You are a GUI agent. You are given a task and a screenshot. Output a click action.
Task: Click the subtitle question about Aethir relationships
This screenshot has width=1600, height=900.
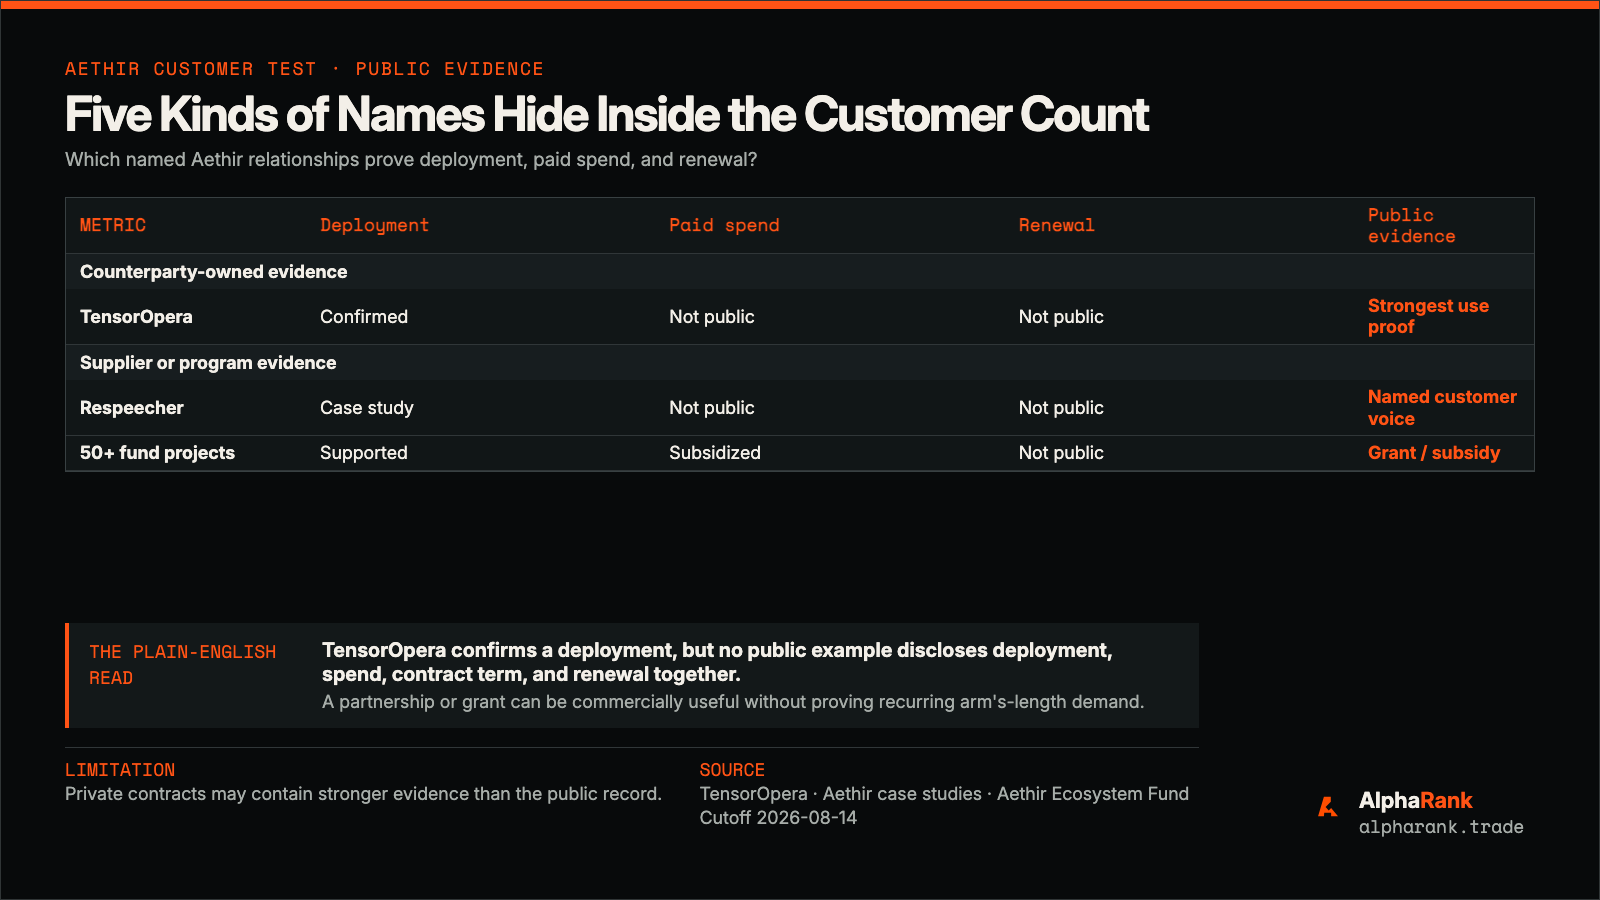(411, 160)
